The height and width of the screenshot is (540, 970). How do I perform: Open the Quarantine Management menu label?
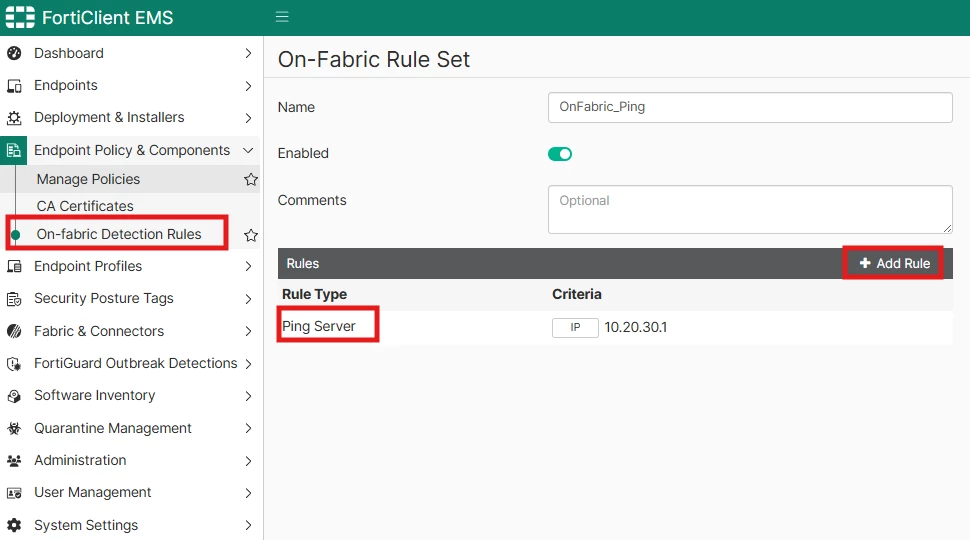(x=113, y=428)
